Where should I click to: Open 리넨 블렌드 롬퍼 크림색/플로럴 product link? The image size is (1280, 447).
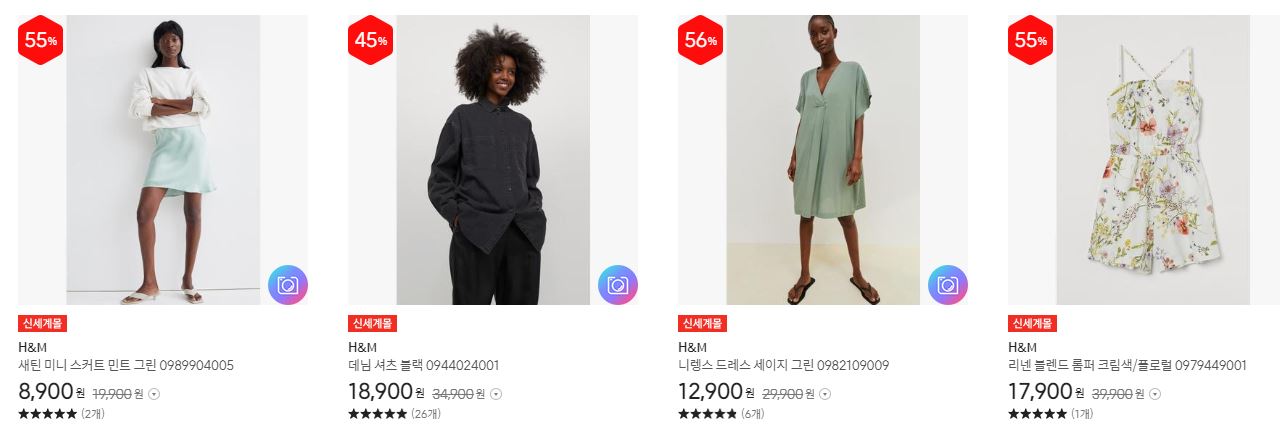1127,365
